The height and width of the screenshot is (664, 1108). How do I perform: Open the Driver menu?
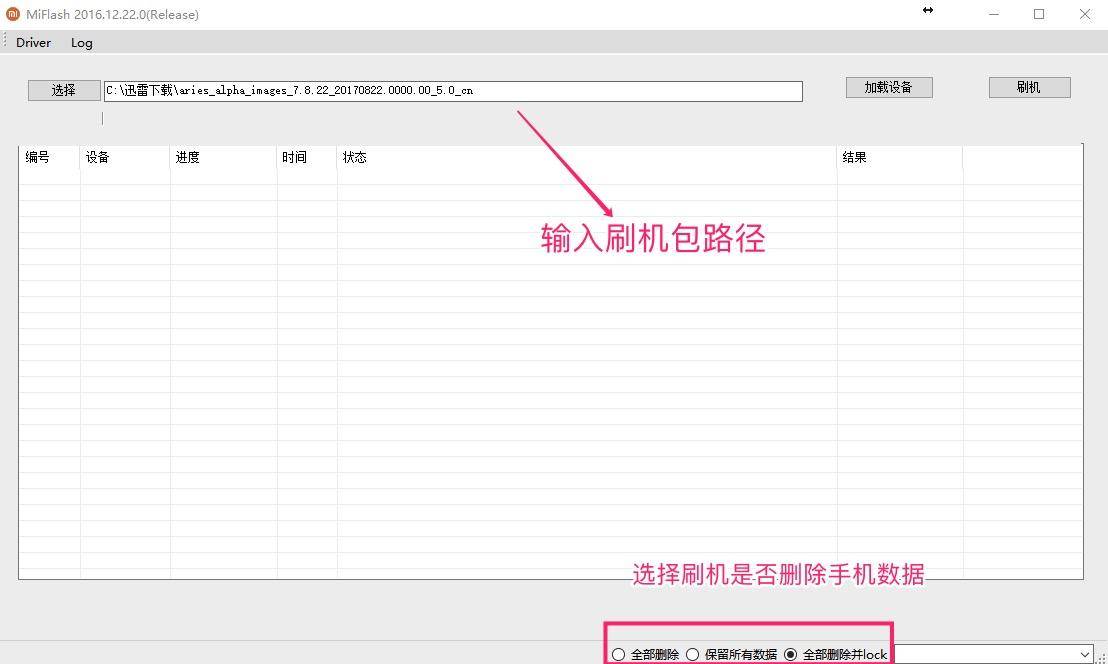pyautogui.click(x=33, y=43)
